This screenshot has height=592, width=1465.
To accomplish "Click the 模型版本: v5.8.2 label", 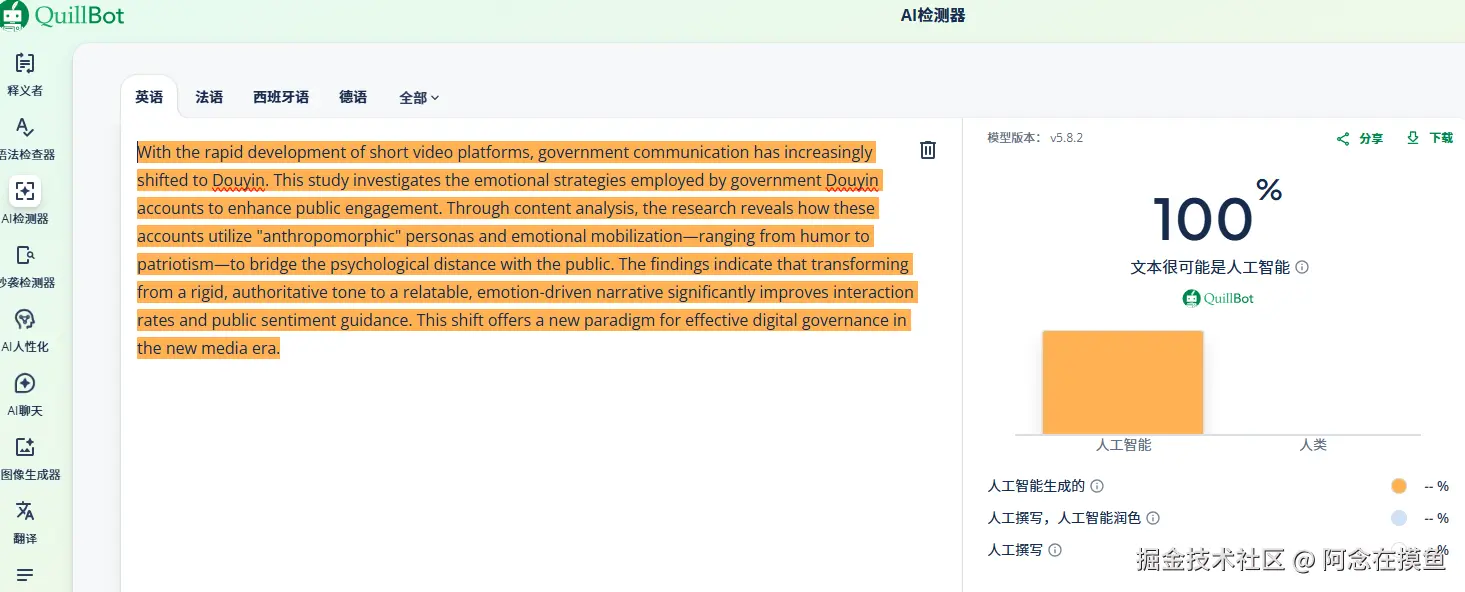I will 1035,138.
